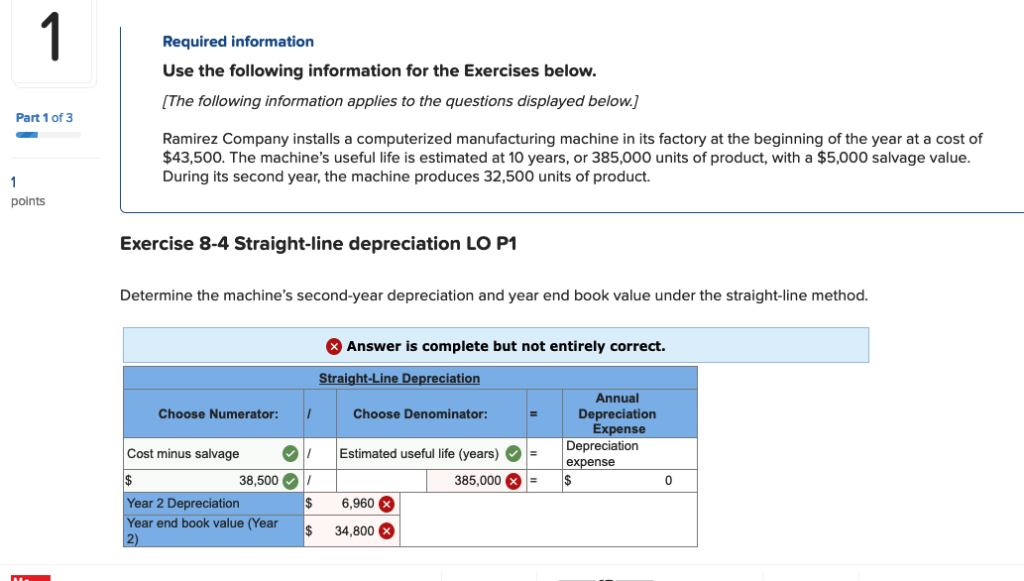The image size is (1024, 581).
Task: Click the Straight-Line Depreciation table heading
Action: pyautogui.click(x=399, y=379)
